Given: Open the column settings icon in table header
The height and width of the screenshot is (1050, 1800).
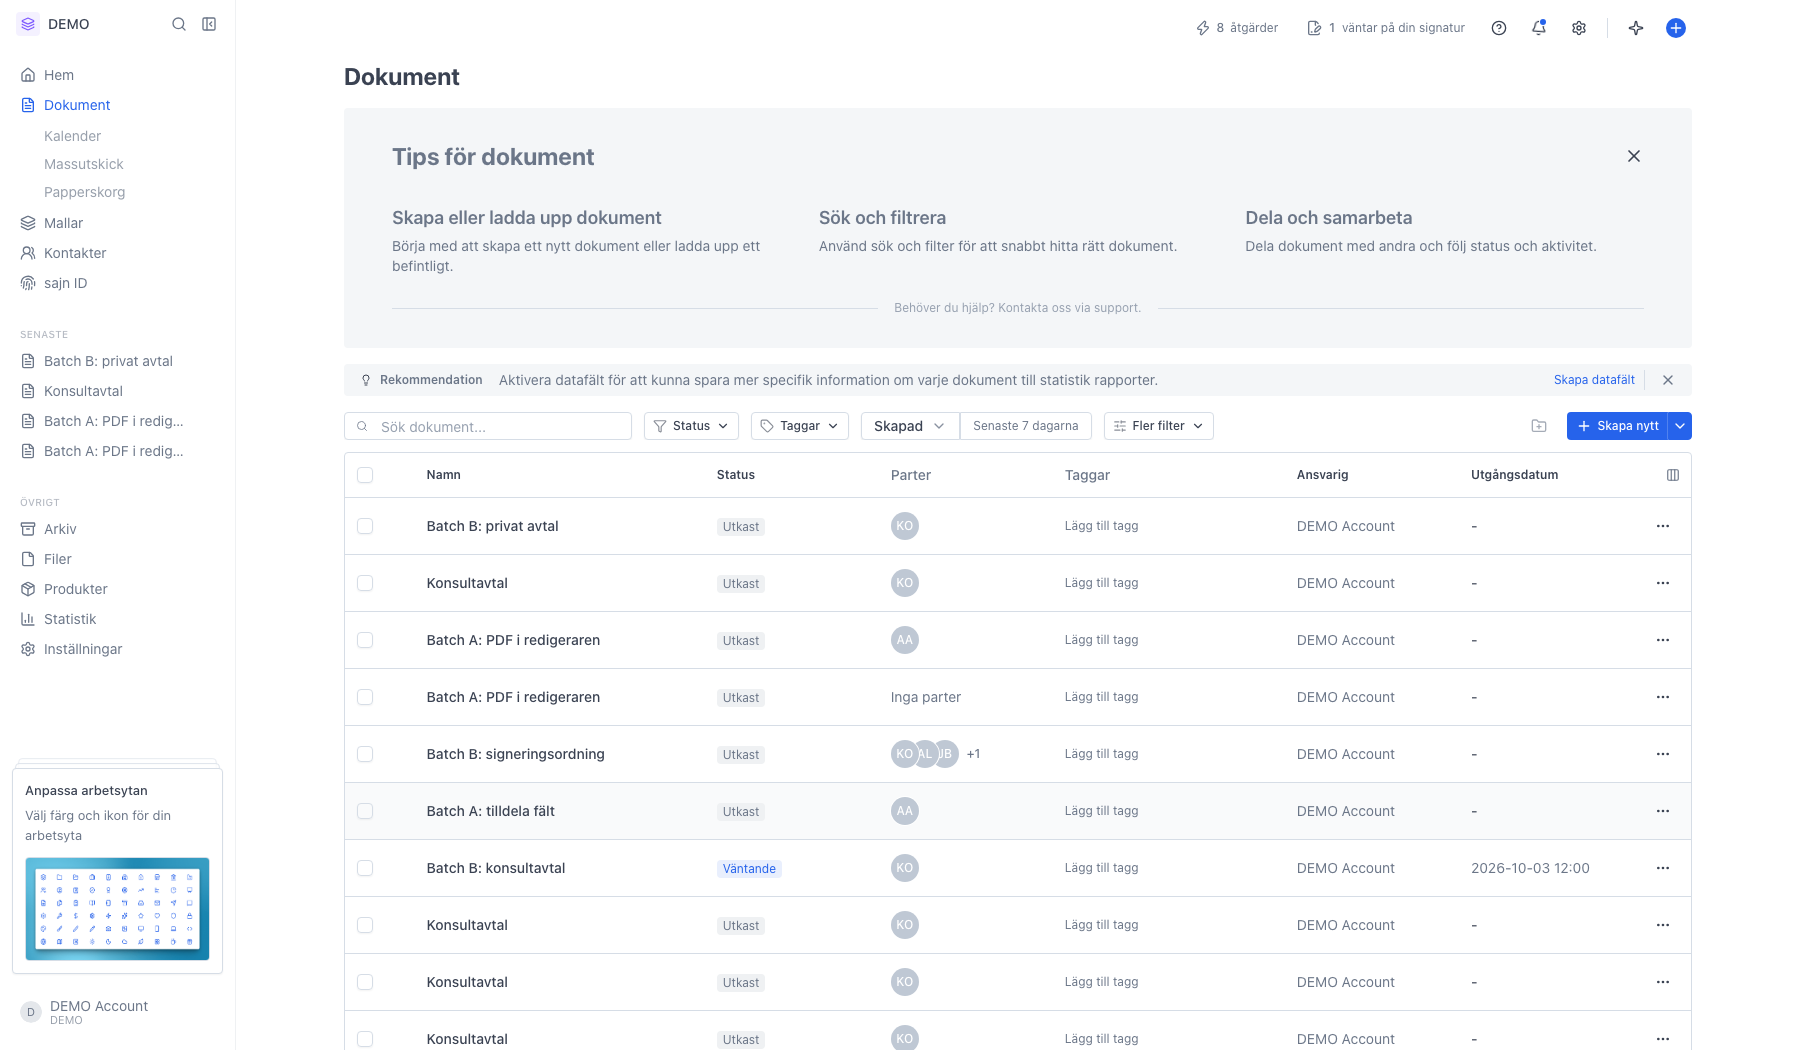Looking at the screenshot, I should pos(1673,475).
